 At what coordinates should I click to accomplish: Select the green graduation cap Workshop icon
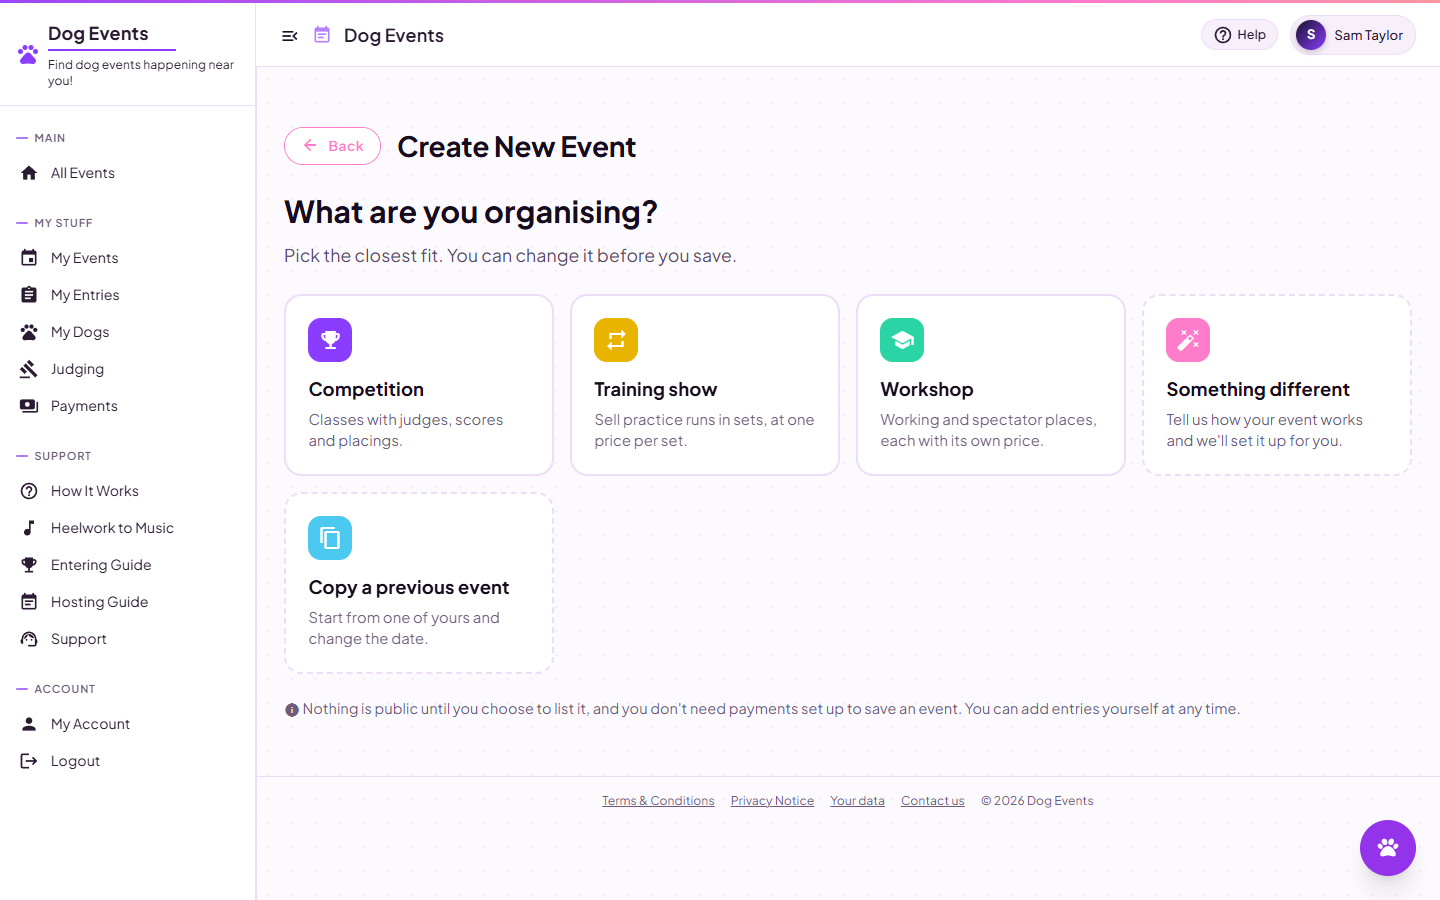[902, 340]
